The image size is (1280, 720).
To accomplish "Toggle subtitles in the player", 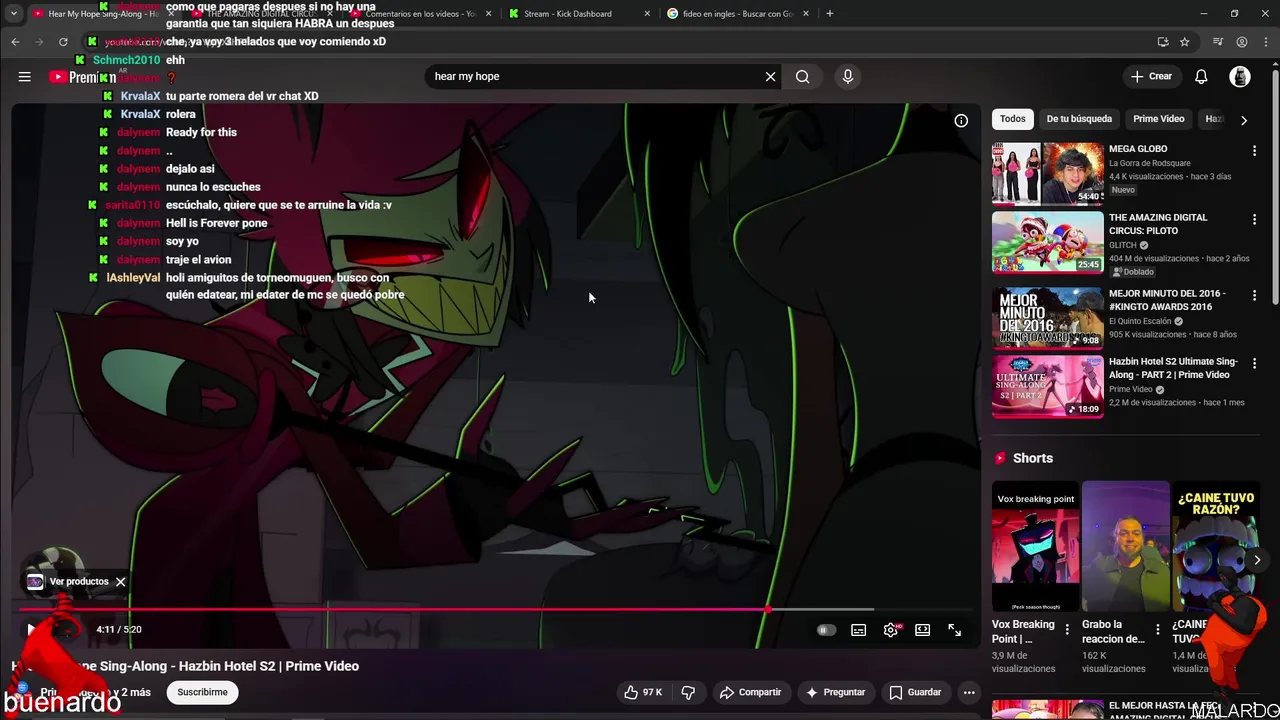I will pyautogui.click(x=858, y=630).
